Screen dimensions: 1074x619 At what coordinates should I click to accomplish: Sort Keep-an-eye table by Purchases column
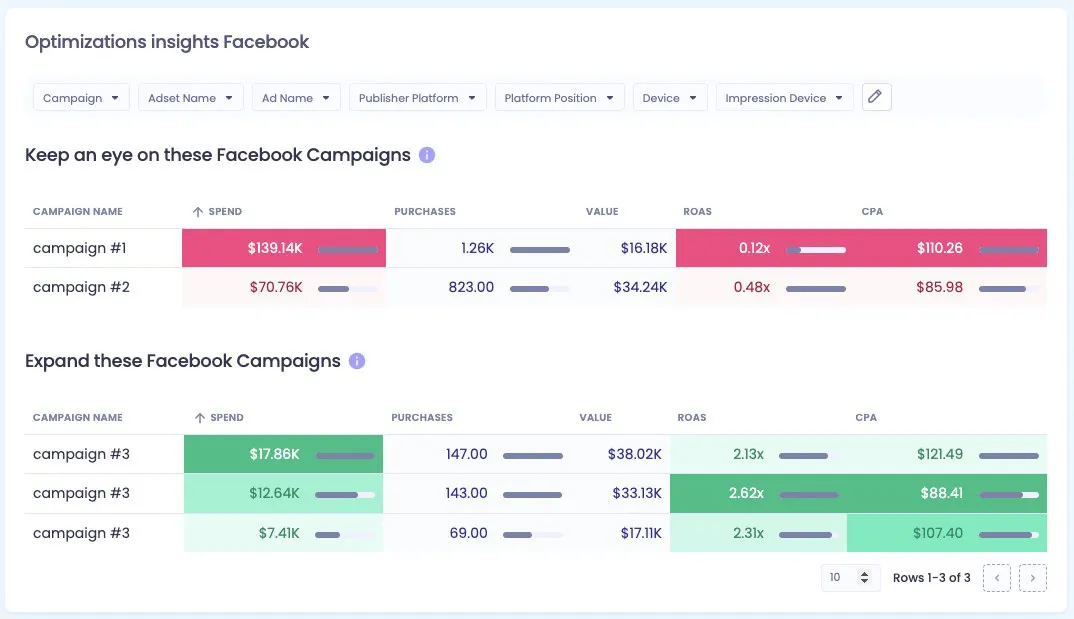click(425, 212)
